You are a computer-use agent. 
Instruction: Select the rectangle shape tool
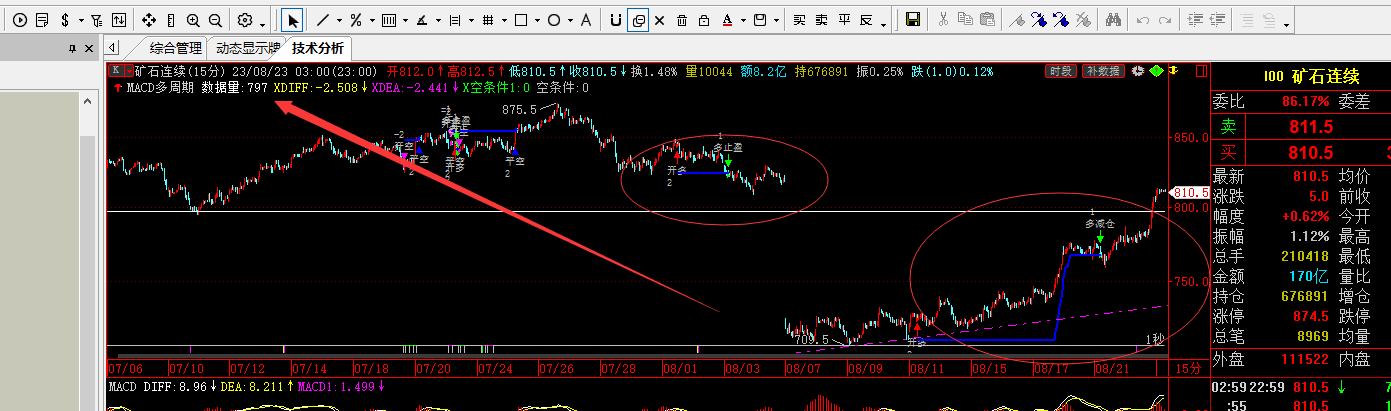pyautogui.click(x=521, y=20)
